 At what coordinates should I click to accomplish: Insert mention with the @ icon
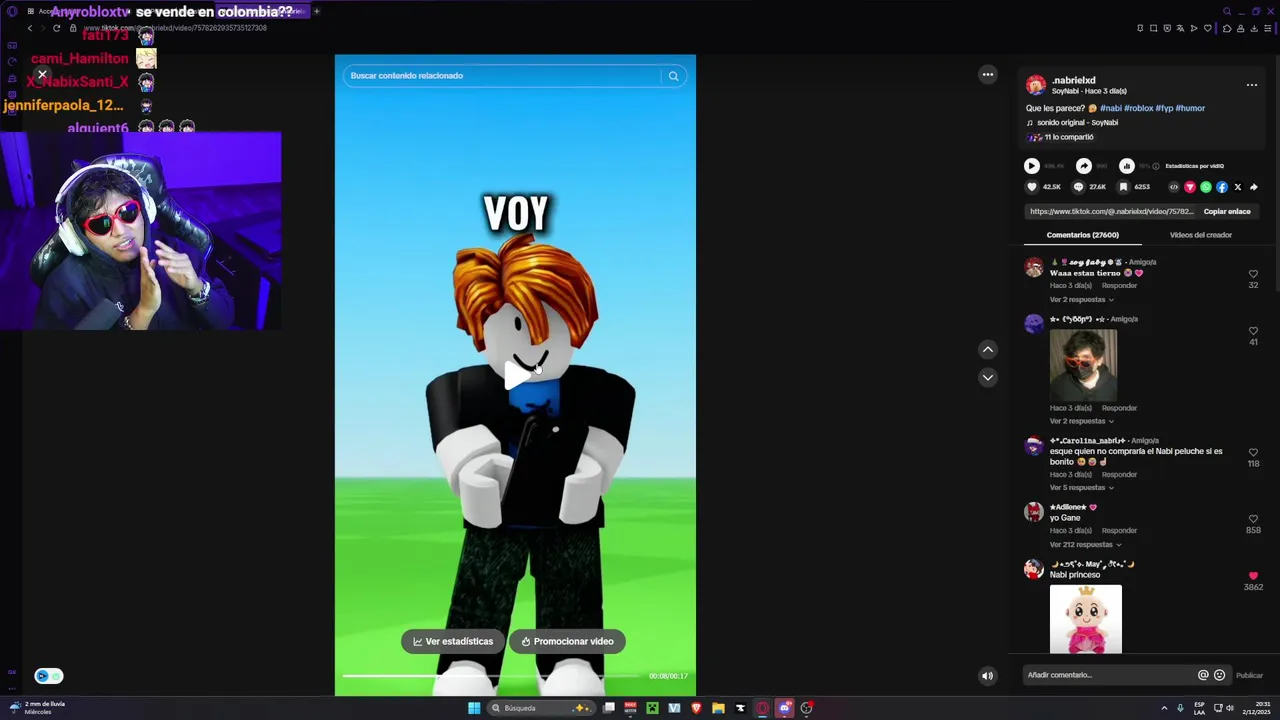tap(1203, 675)
